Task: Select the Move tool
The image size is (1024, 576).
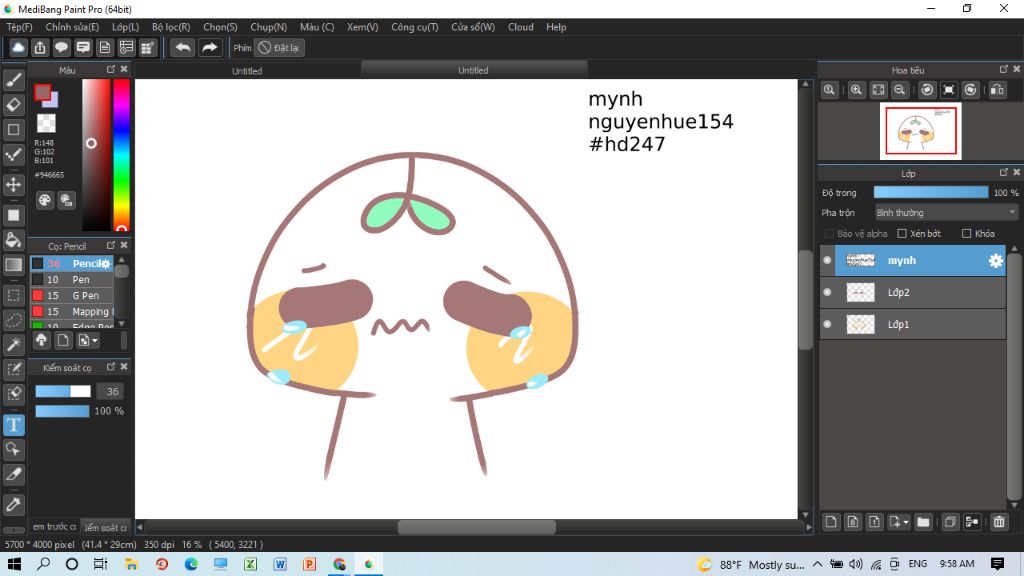Action: 14,185
